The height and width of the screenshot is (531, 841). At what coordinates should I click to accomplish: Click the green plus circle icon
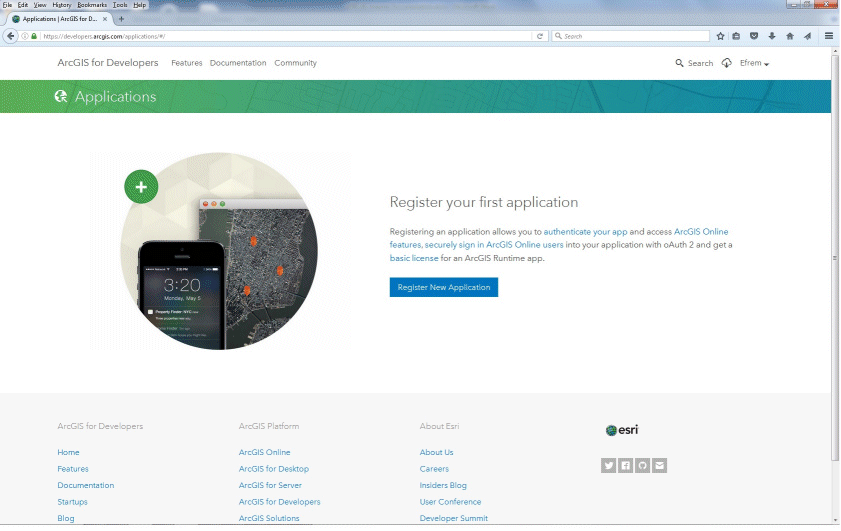point(141,187)
